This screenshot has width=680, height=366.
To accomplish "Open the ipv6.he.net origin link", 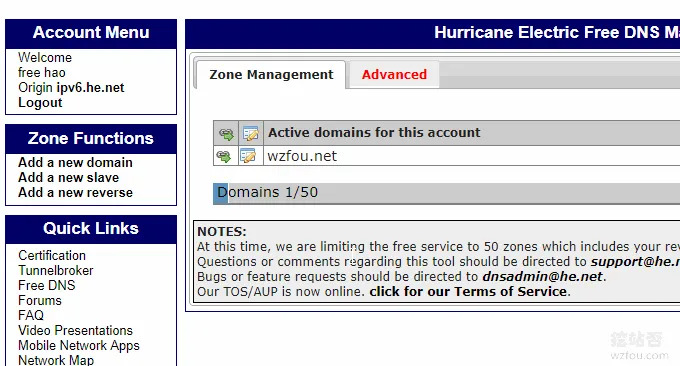I will (x=90, y=88).
